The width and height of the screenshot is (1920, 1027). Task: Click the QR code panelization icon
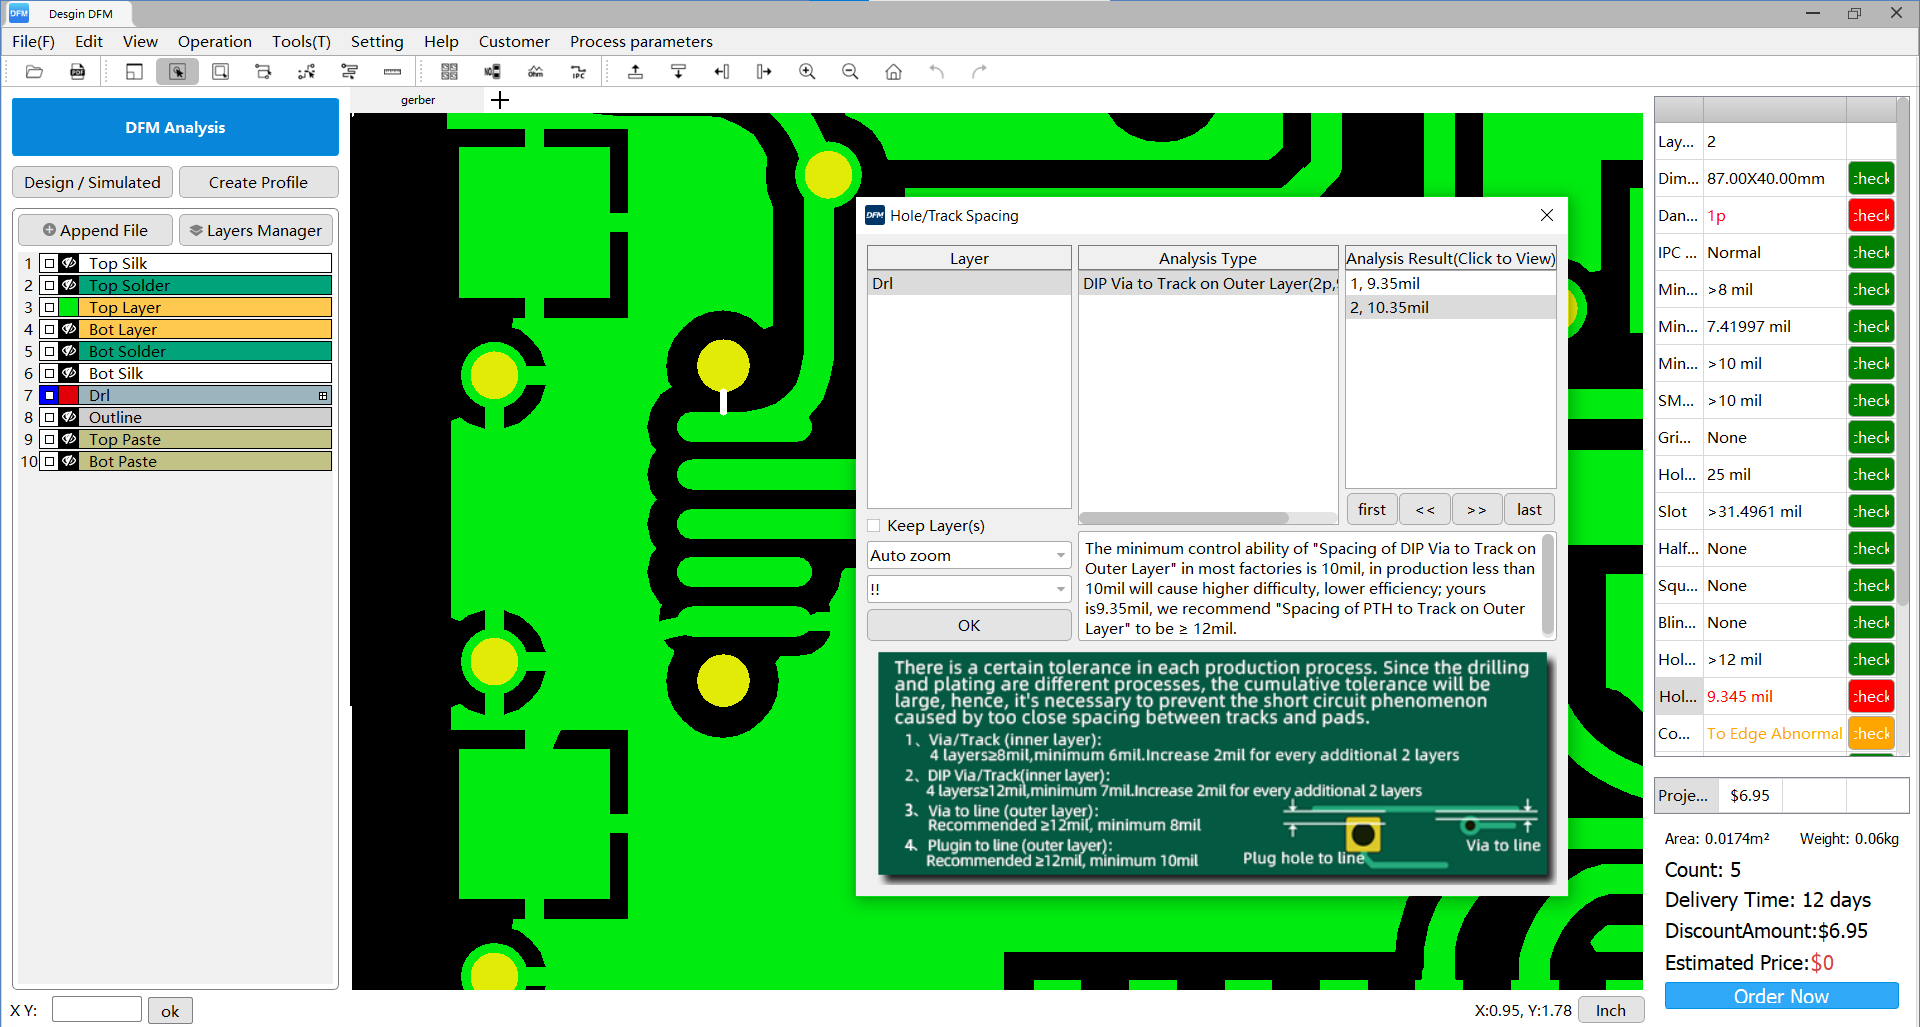pos(450,71)
